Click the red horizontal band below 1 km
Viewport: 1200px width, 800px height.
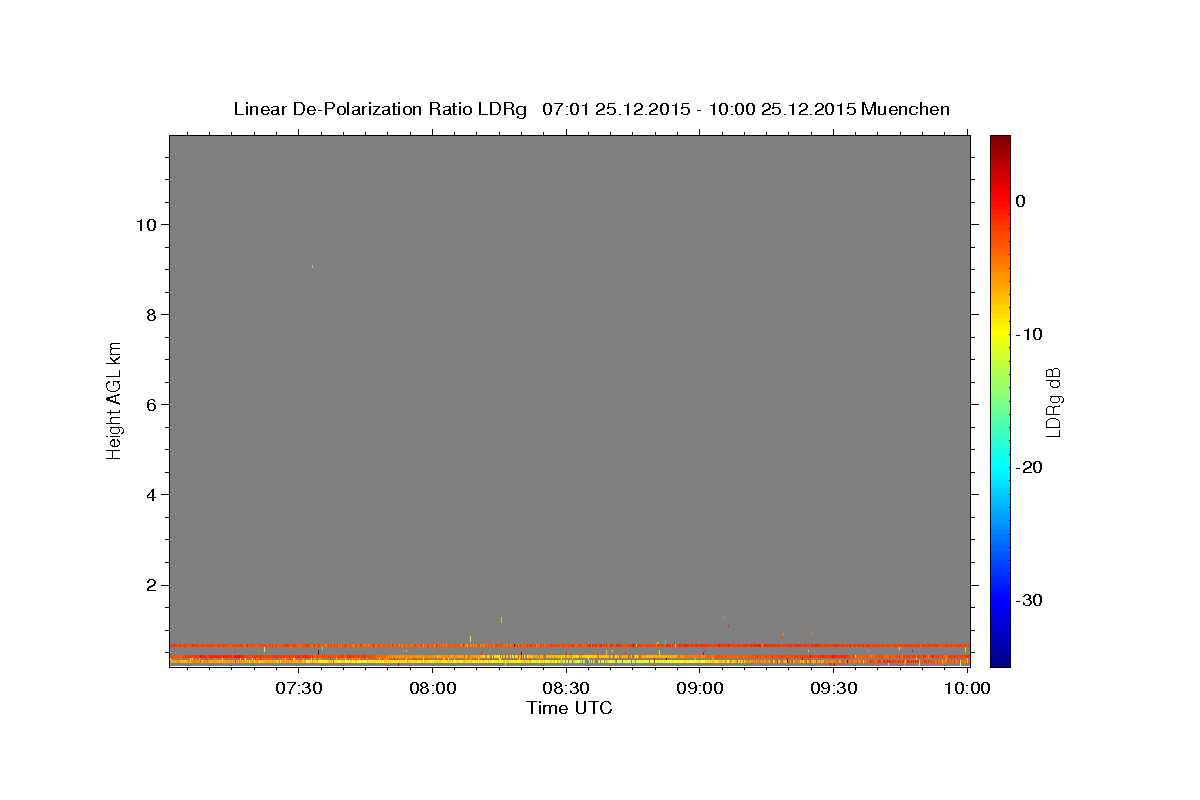click(569, 645)
